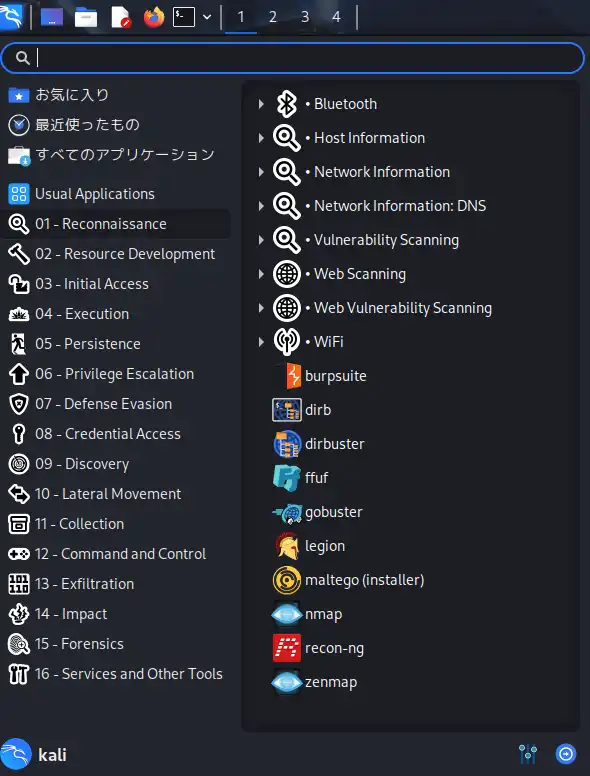590x776 pixels.
Task: Click the Web Scanning globe icon
Action: point(287,274)
